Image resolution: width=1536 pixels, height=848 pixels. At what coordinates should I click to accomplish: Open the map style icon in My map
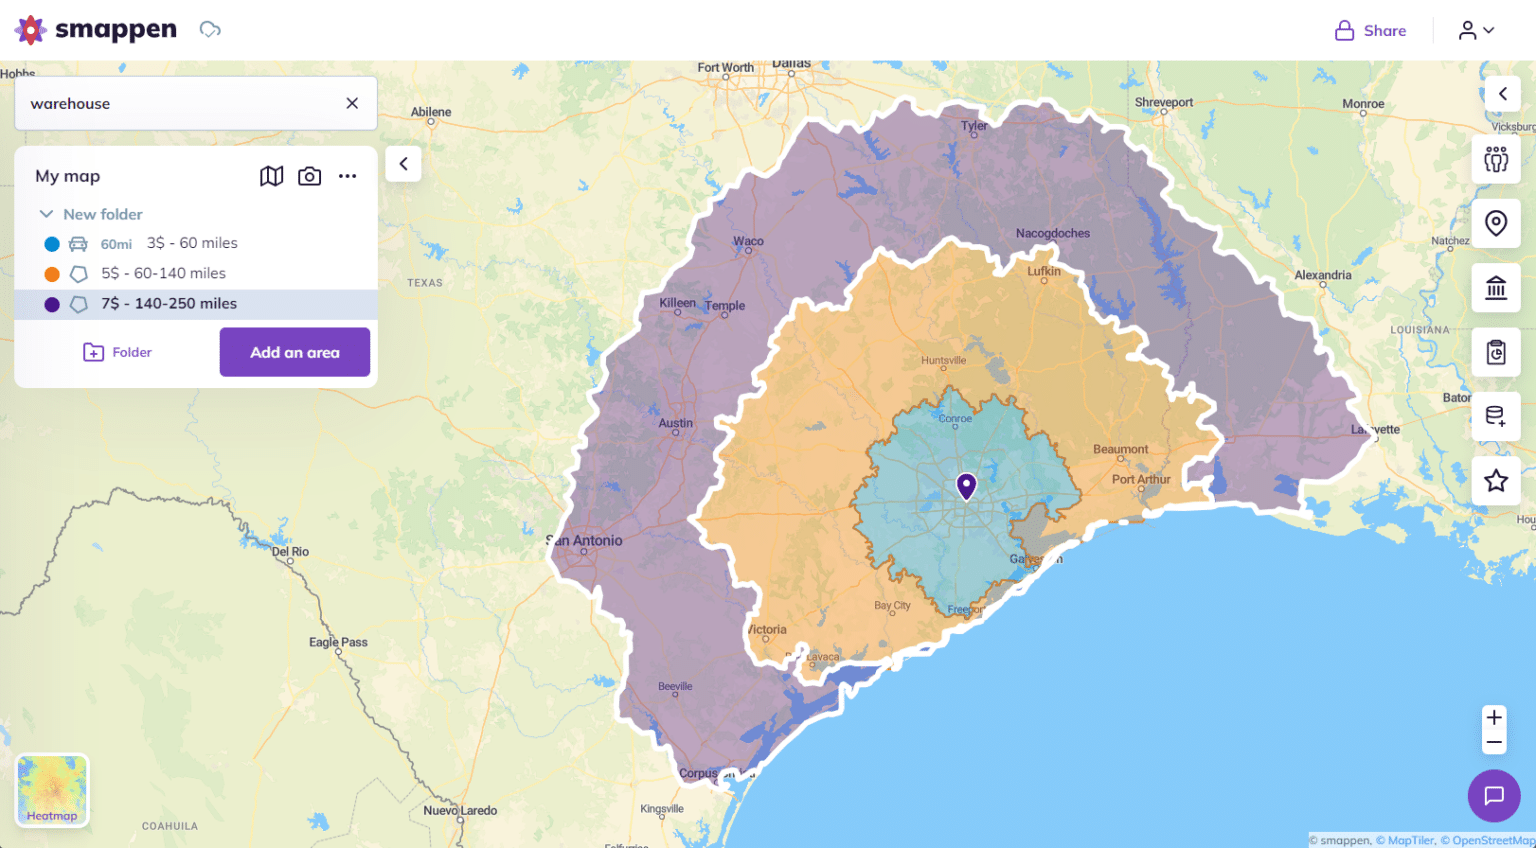271,176
